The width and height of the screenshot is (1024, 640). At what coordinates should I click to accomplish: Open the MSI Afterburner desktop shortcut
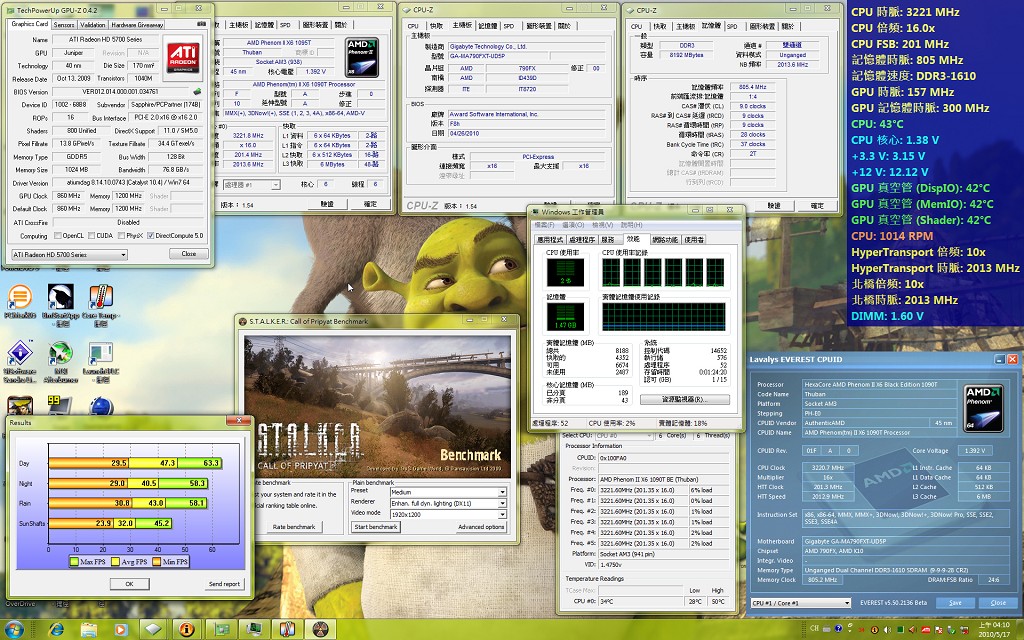[60, 361]
